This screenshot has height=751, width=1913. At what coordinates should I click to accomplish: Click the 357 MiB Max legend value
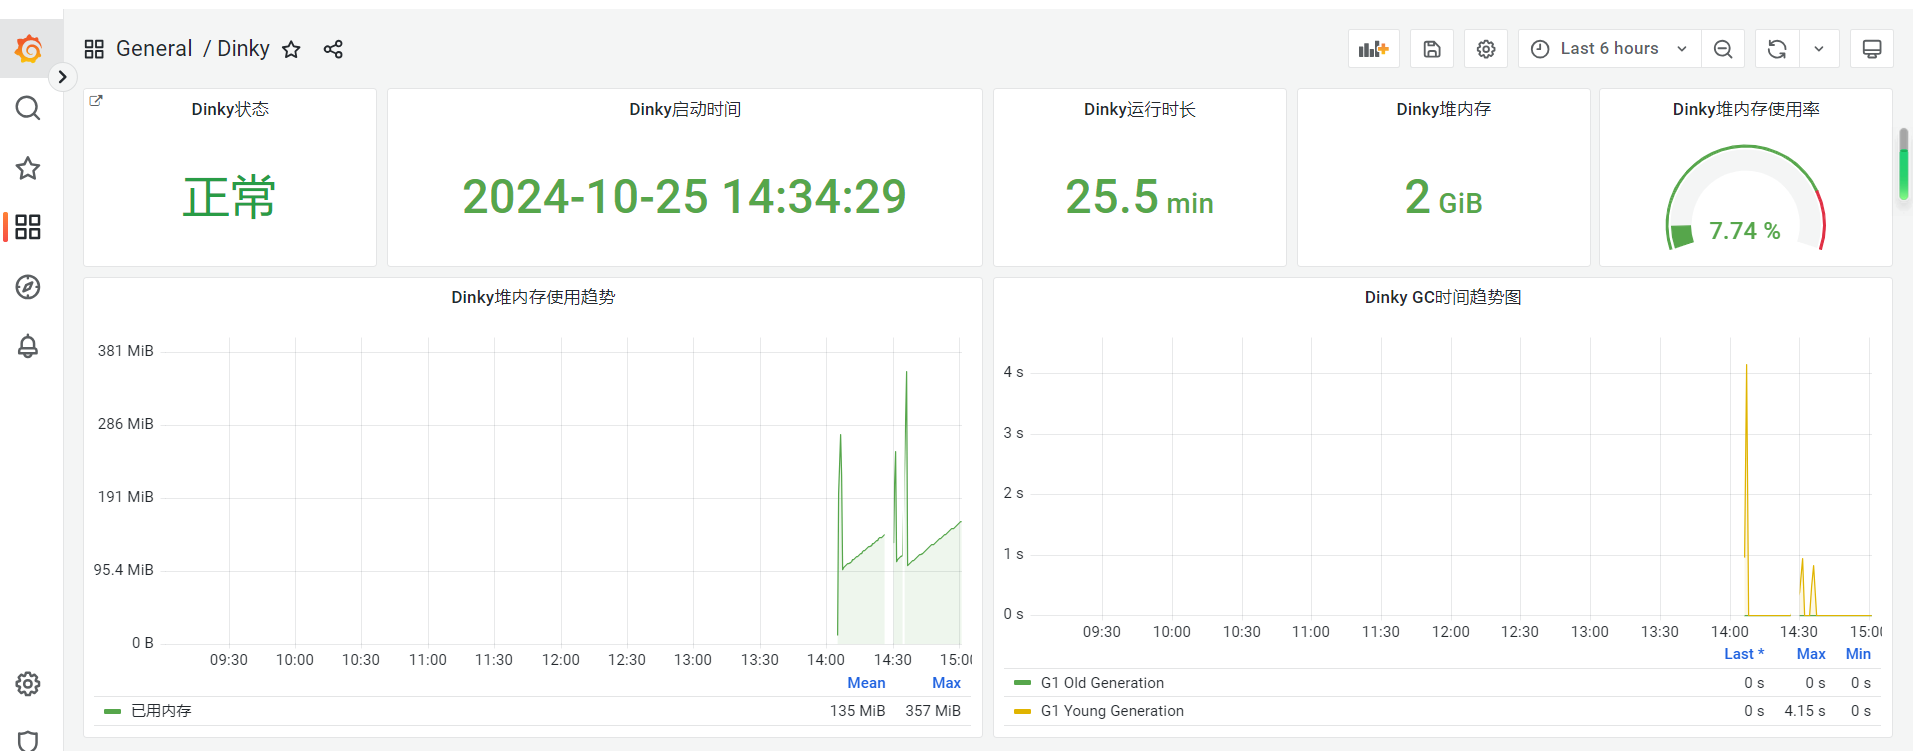(933, 711)
